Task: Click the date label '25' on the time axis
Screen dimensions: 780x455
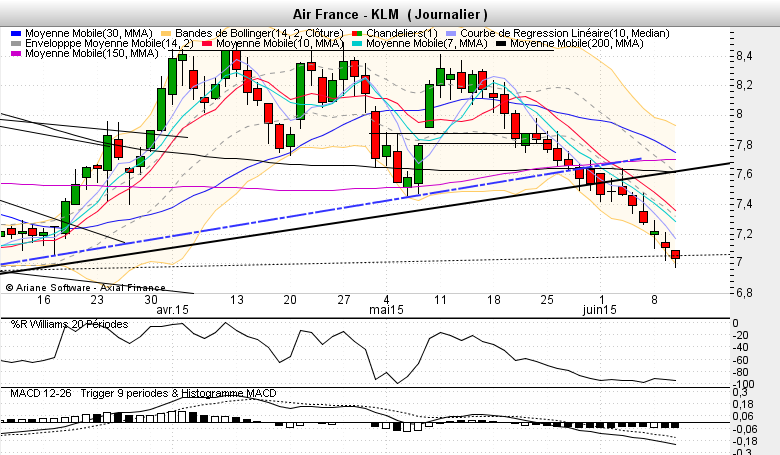Action: click(x=547, y=299)
